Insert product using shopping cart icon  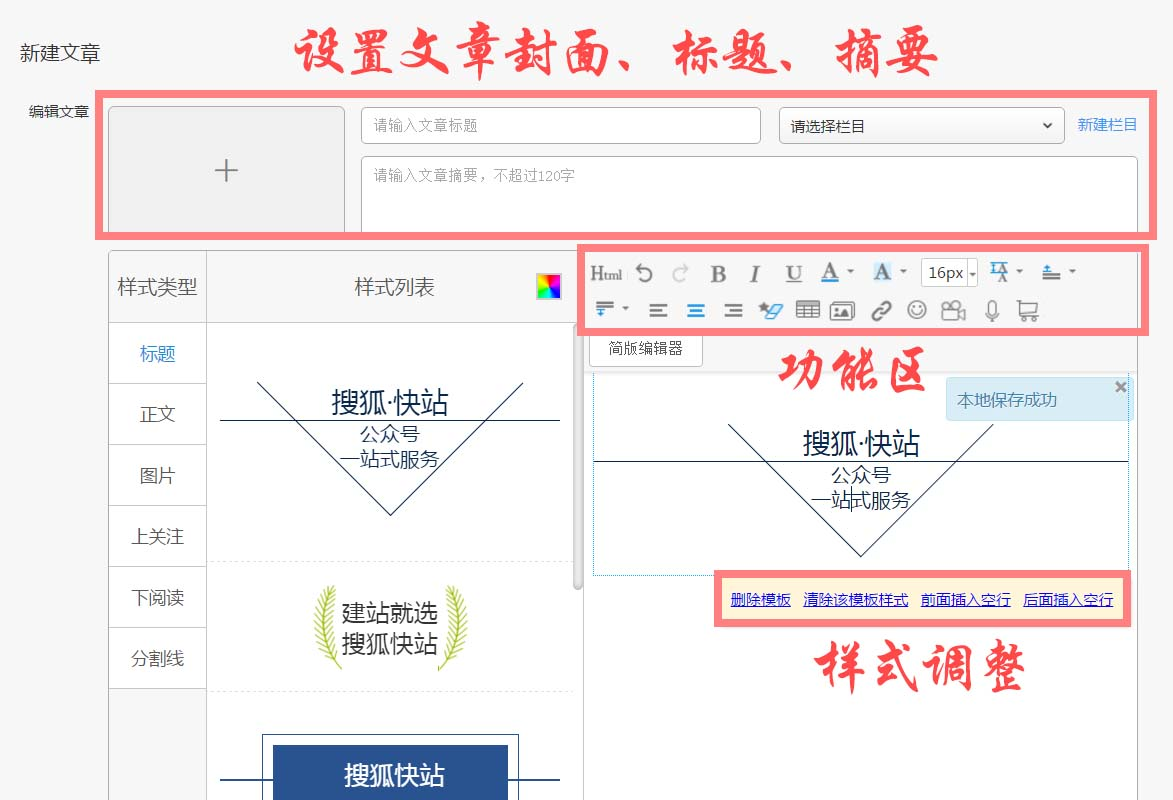coord(1027,310)
